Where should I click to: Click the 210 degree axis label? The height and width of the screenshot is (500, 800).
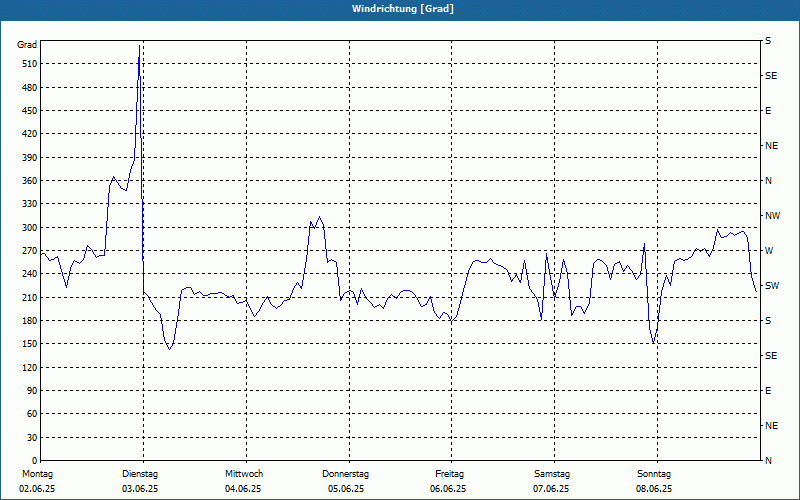30,297
